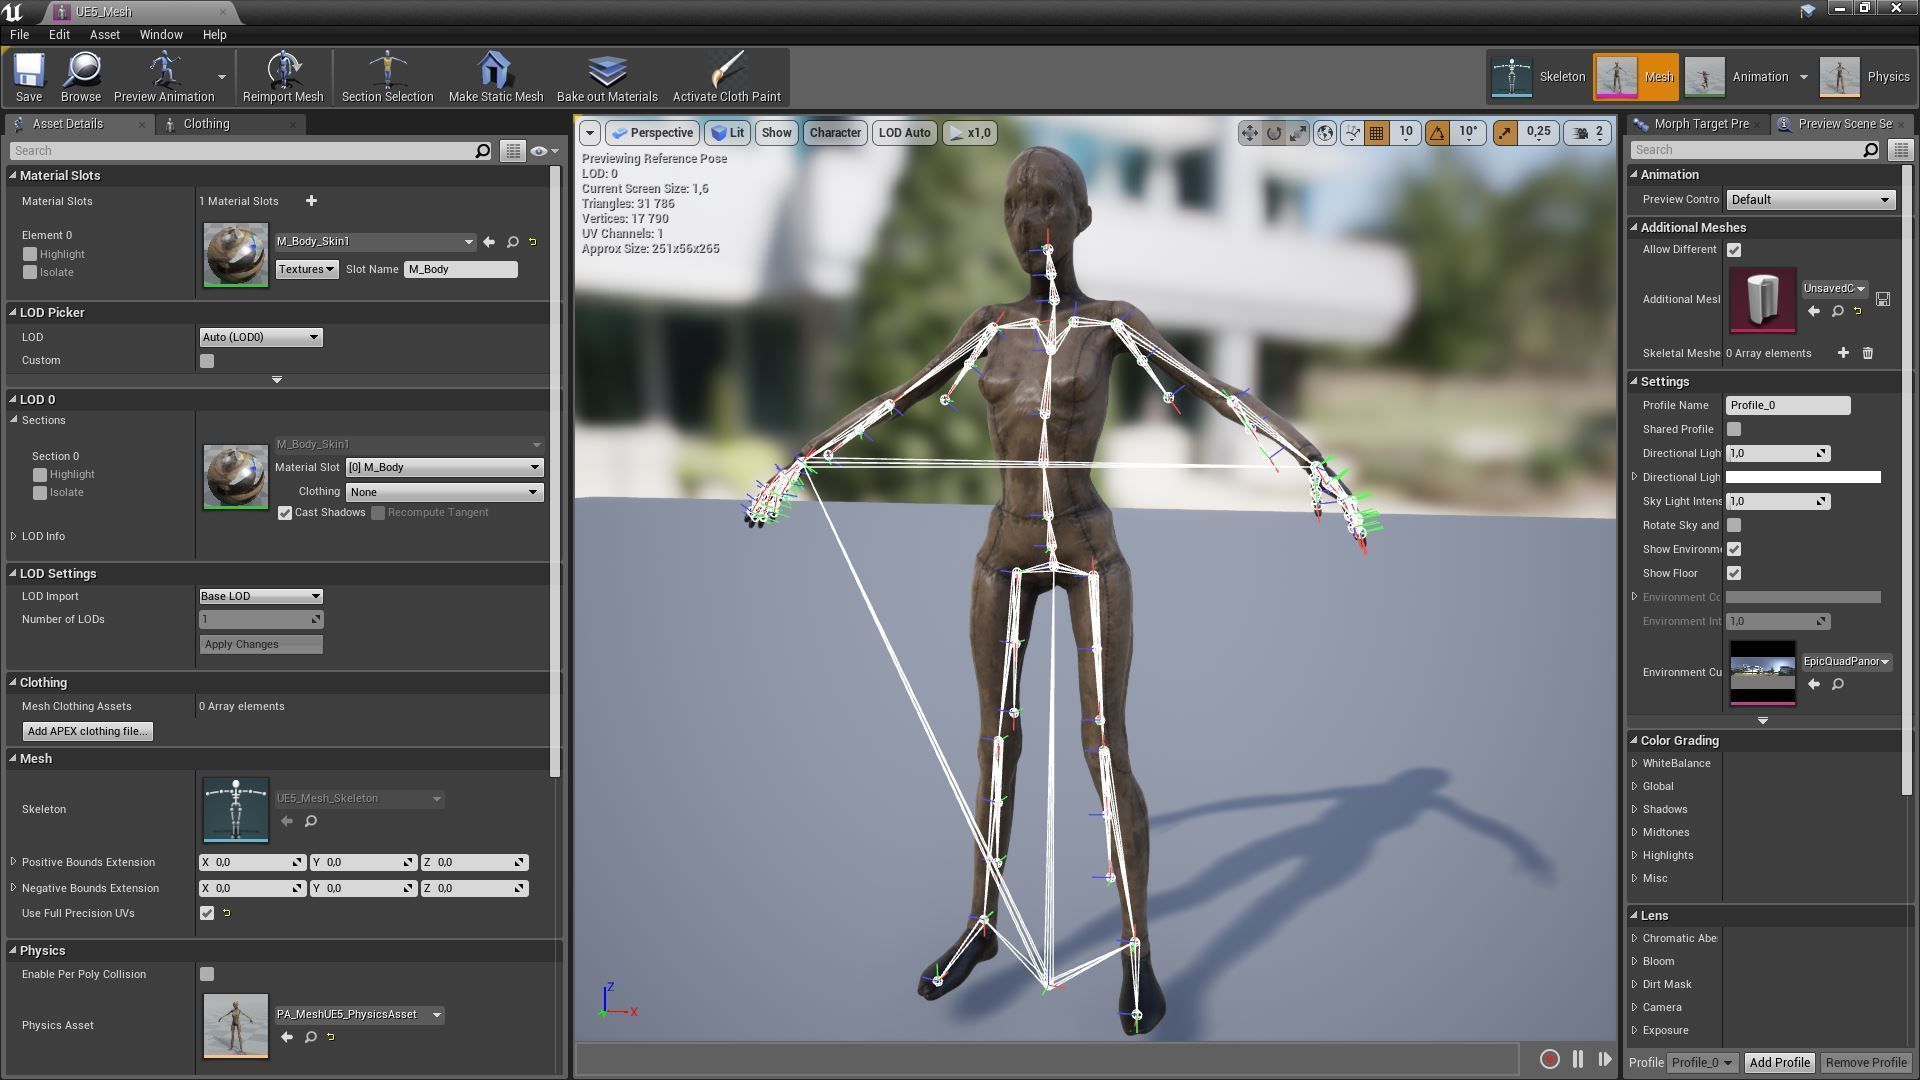This screenshot has width=1920, height=1080.
Task: Toggle world/local coordinate system globe icon
Action: pyautogui.click(x=1325, y=133)
